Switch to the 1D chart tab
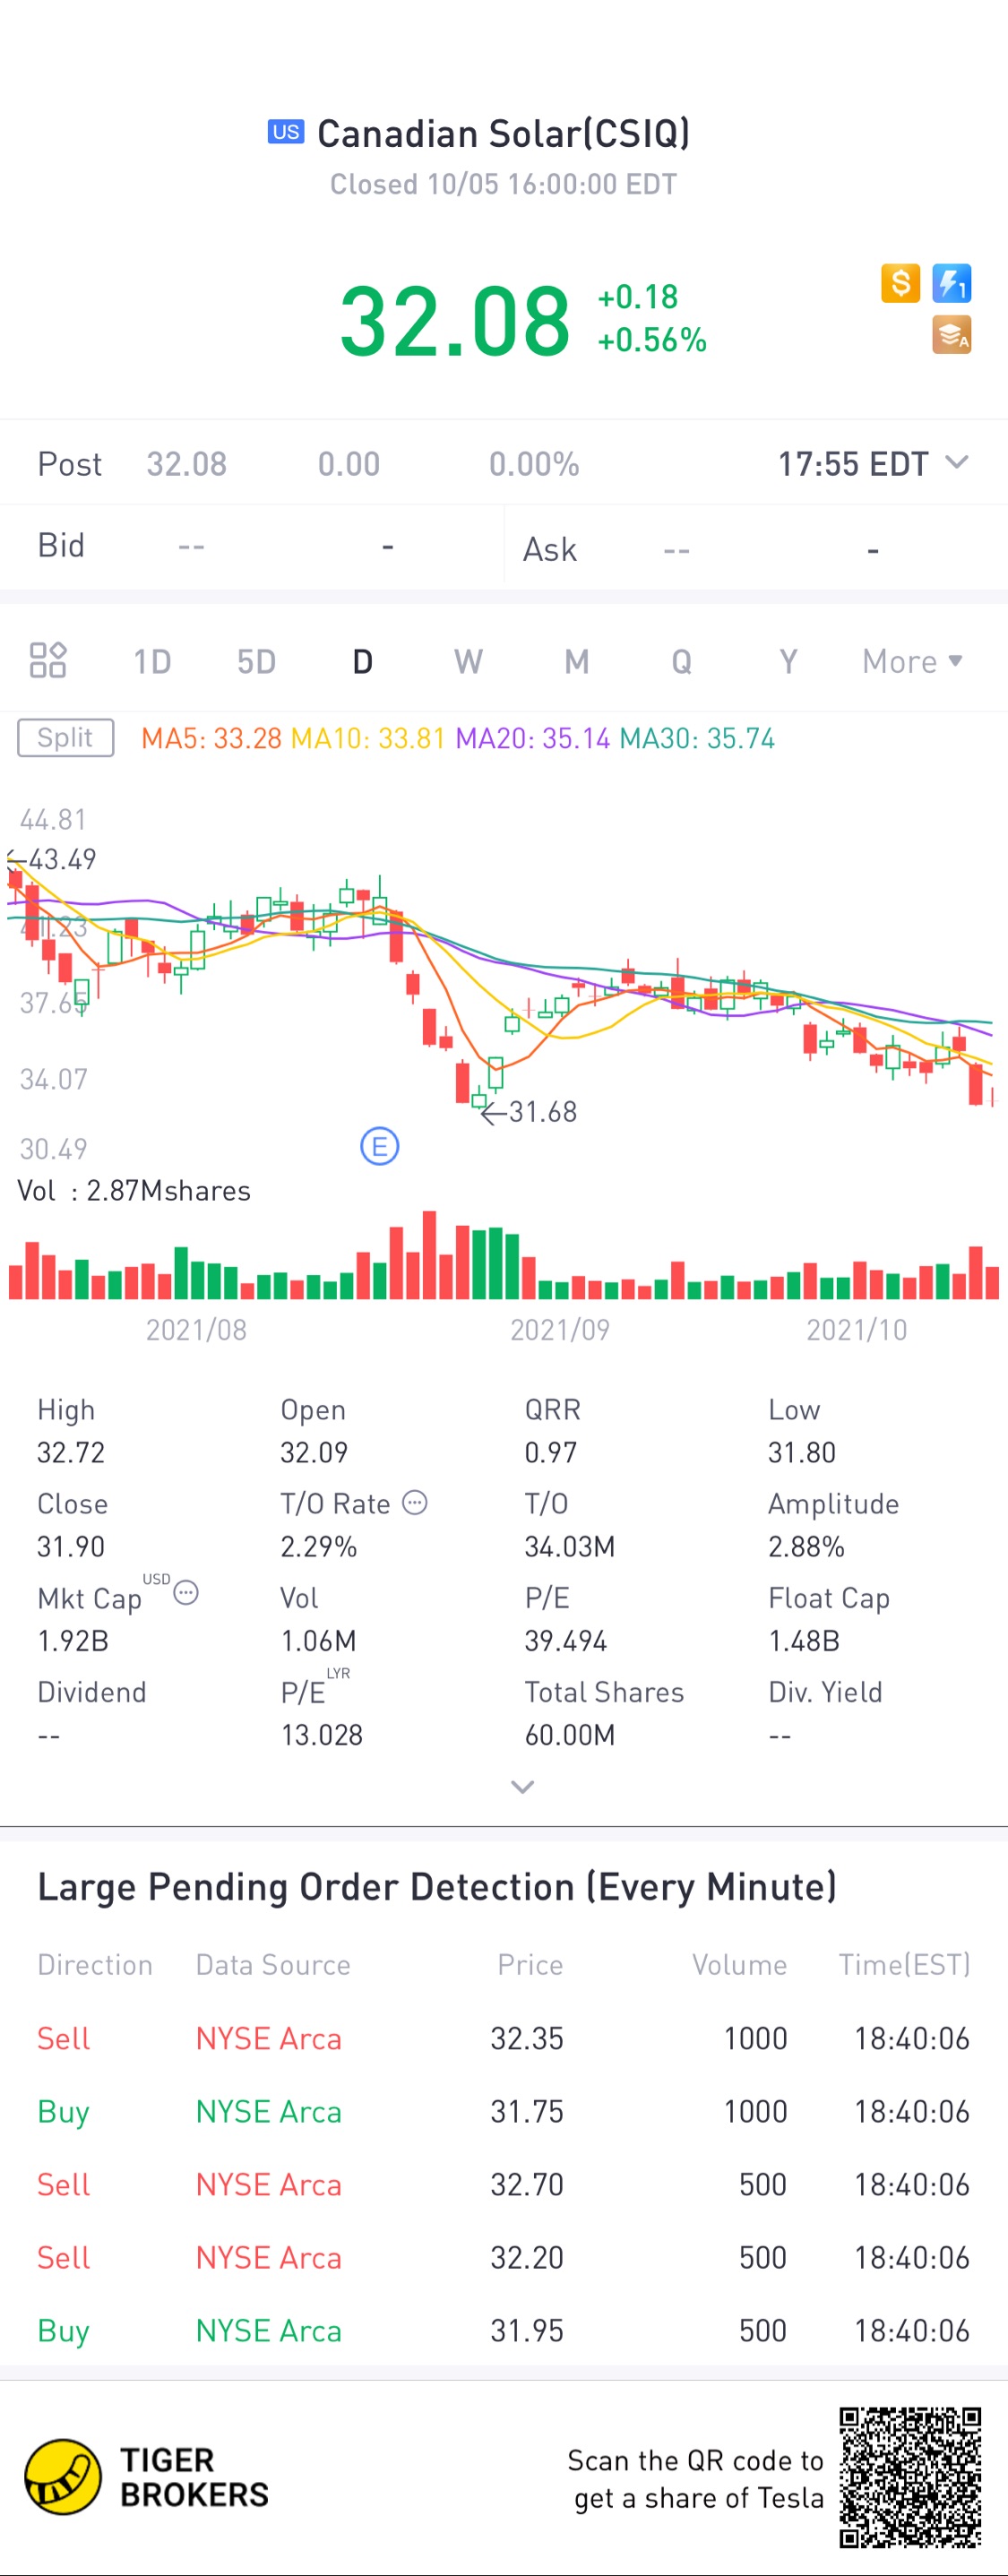This screenshot has height=2576, width=1008. tap(152, 661)
